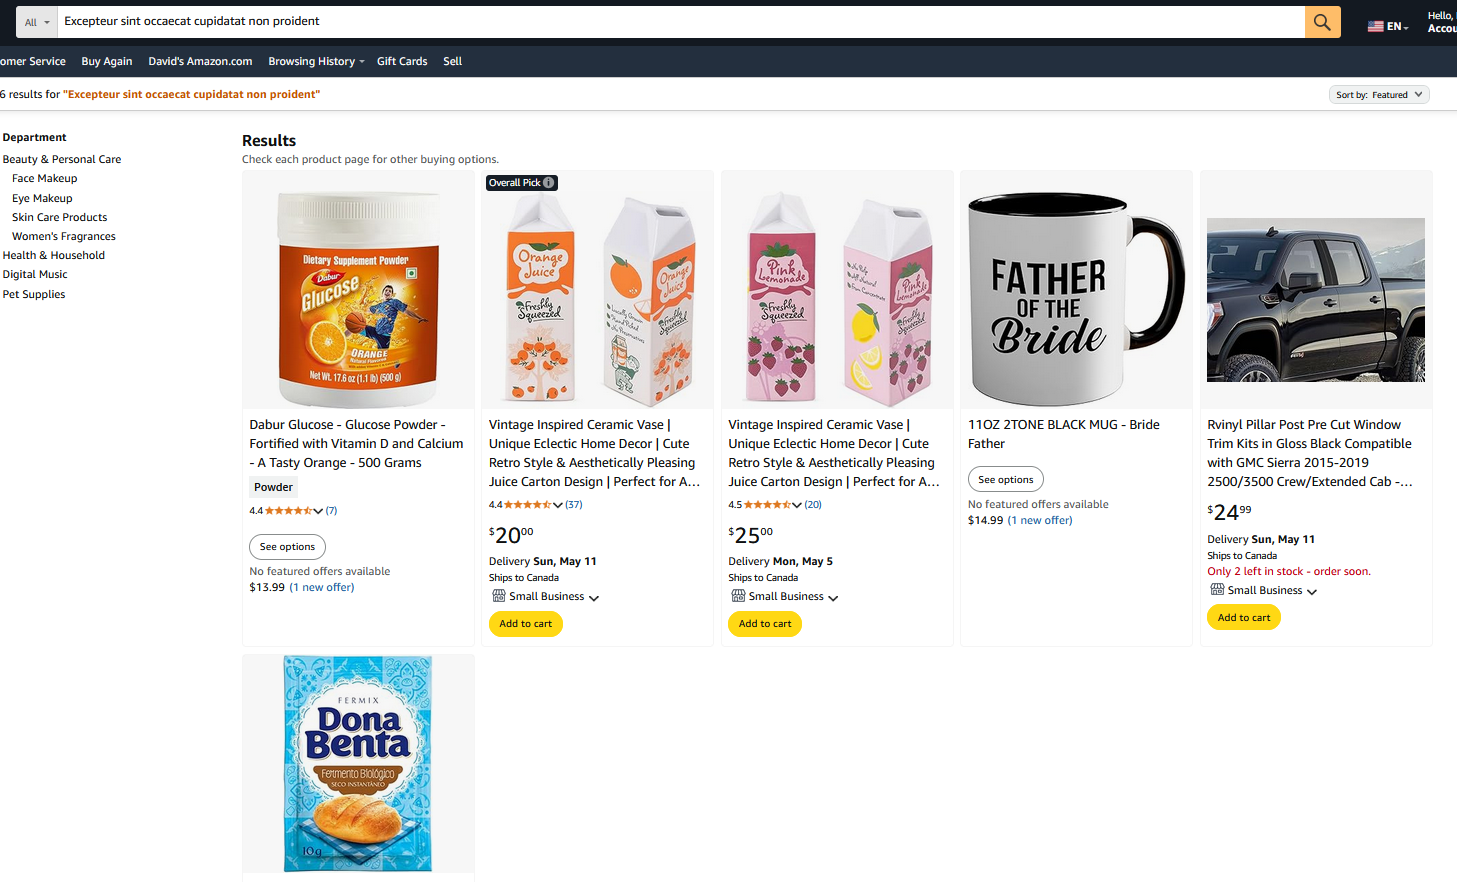
Task: Add the $20 Orange Juice vase to cart
Action: (x=525, y=624)
